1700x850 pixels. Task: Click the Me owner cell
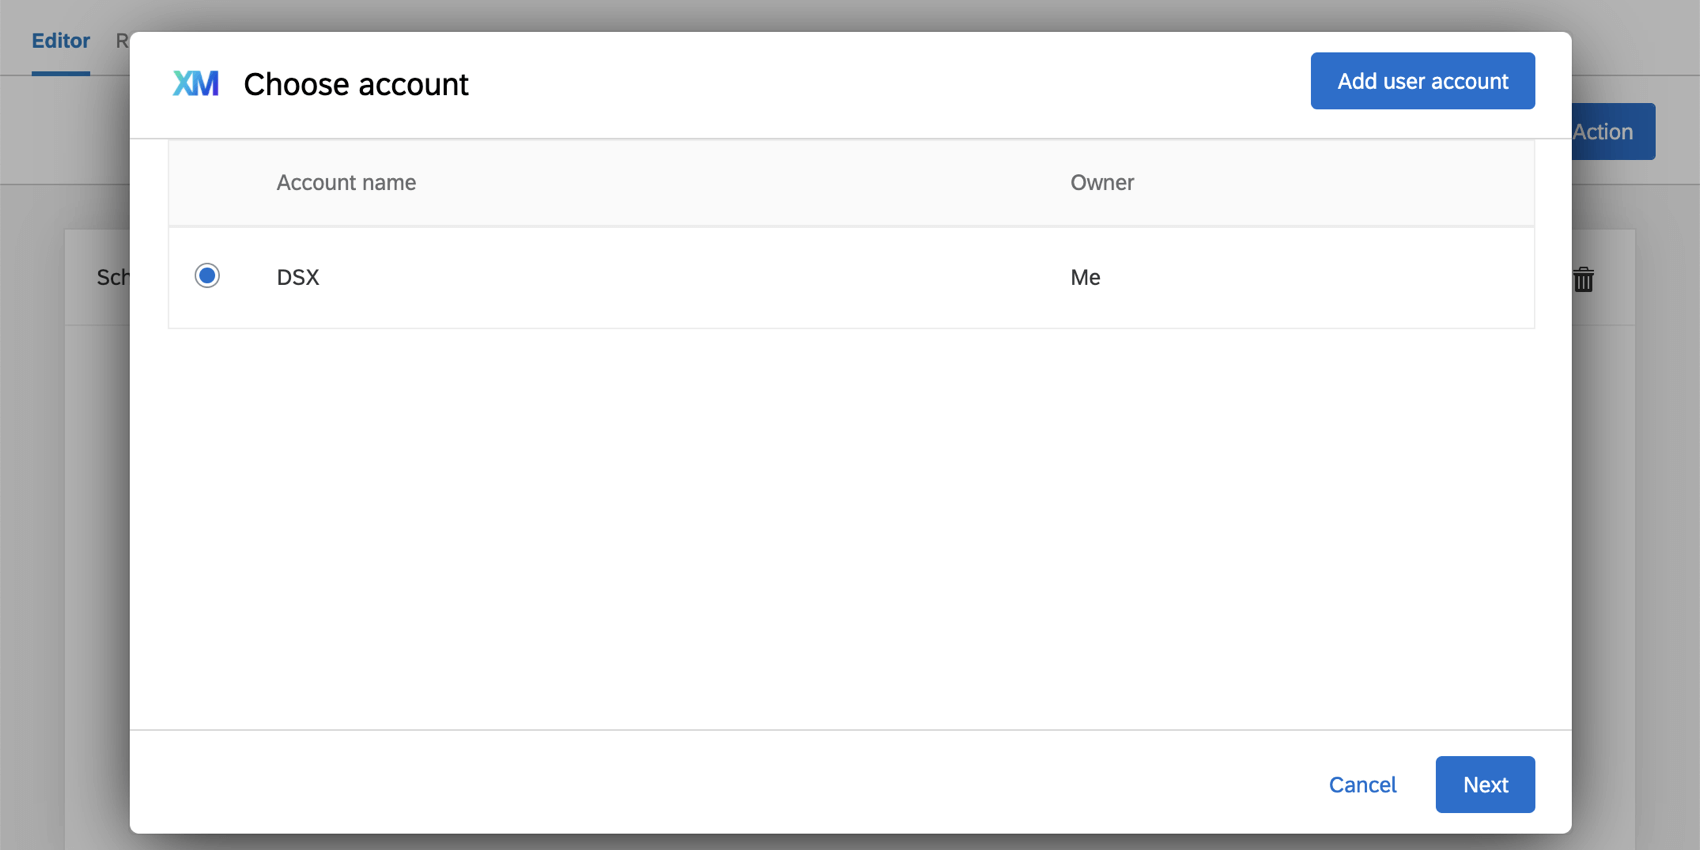pyautogui.click(x=1085, y=278)
